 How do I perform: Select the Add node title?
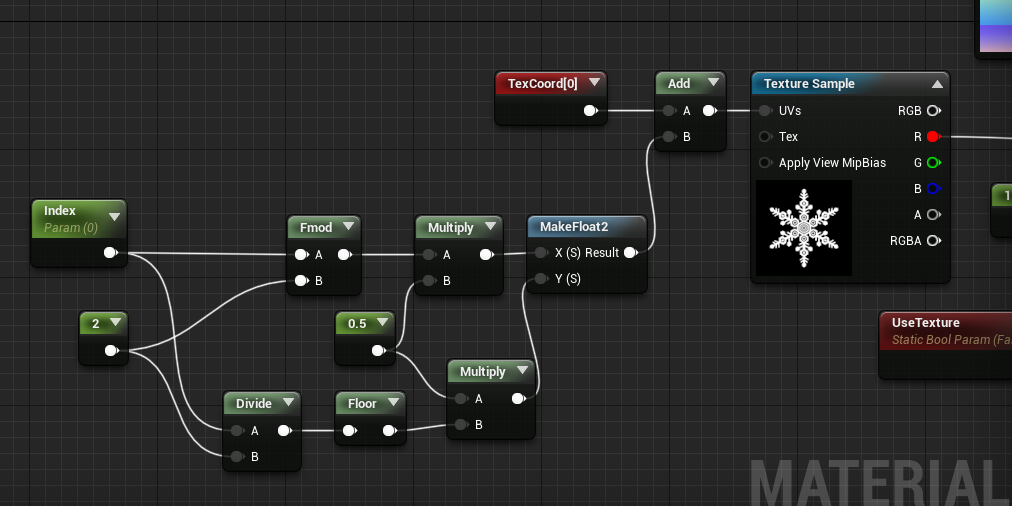click(679, 83)
